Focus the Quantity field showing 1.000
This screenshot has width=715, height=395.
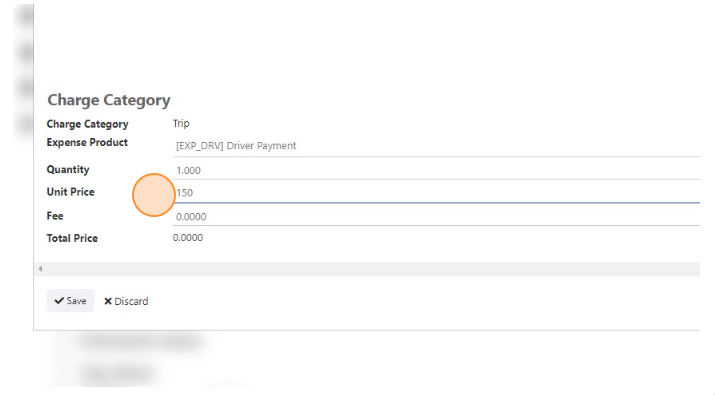click(x=436, y=170)
